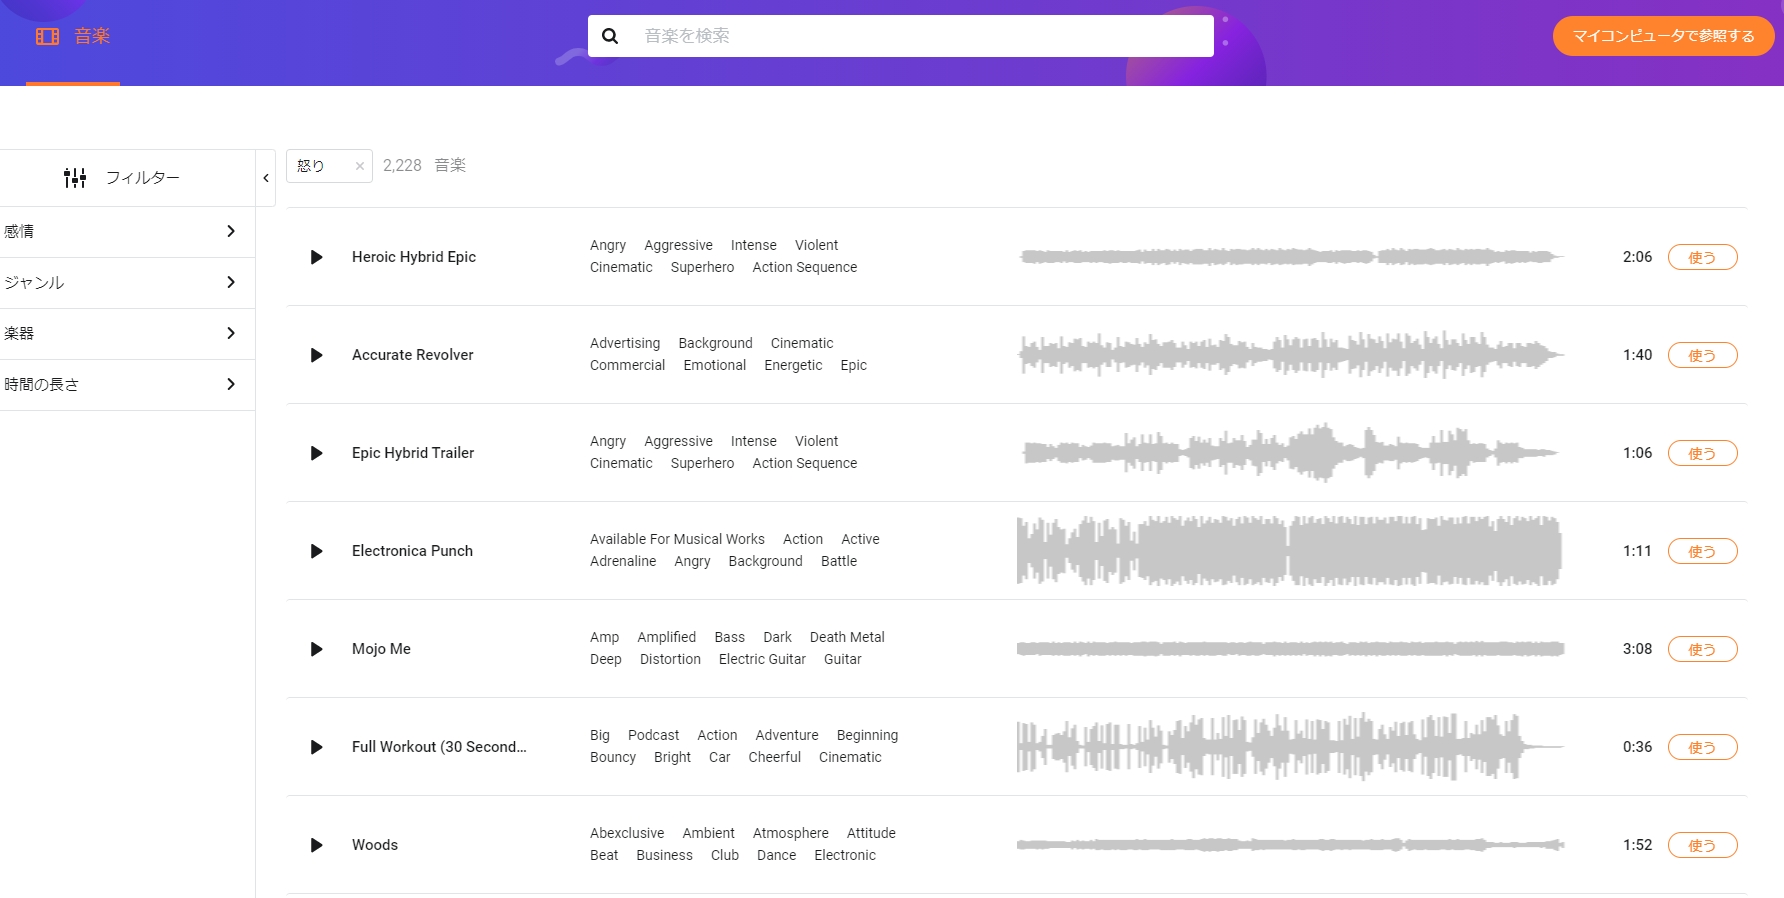Viewport: 1784px width, 898px height.
Task: Collapse the filter sidebar with arrow
Action: (x=266, y=178)
